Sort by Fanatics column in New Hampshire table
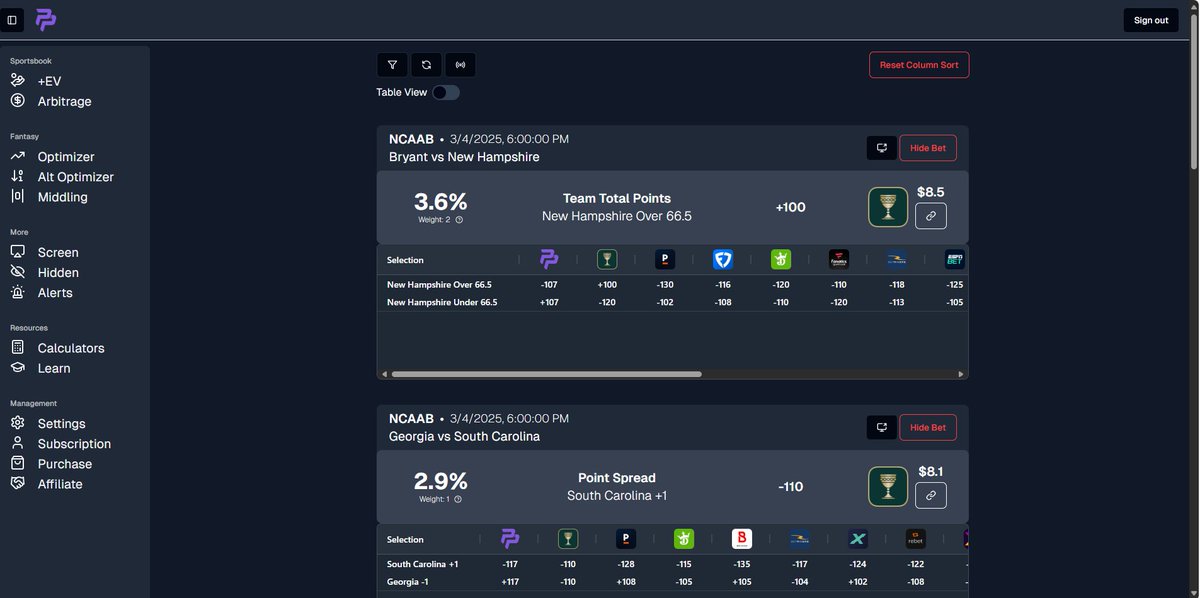 (839, 260)
